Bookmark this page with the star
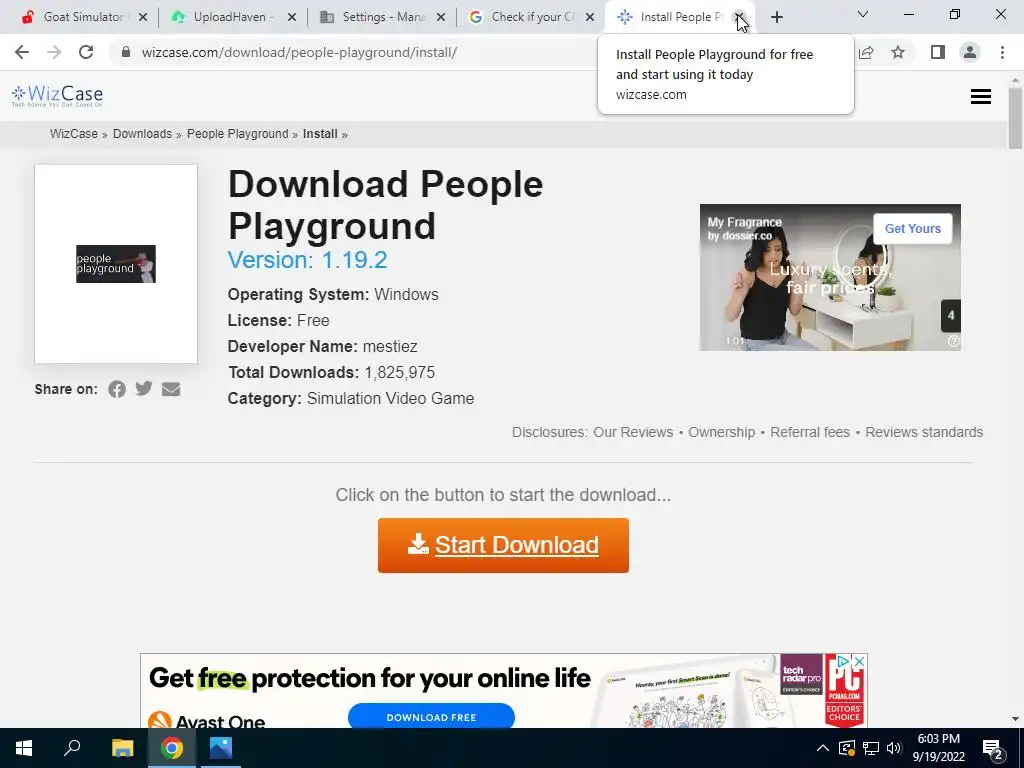Viewport: 1024px width, 768px height. pyautogui.click(x=898, y=52)
